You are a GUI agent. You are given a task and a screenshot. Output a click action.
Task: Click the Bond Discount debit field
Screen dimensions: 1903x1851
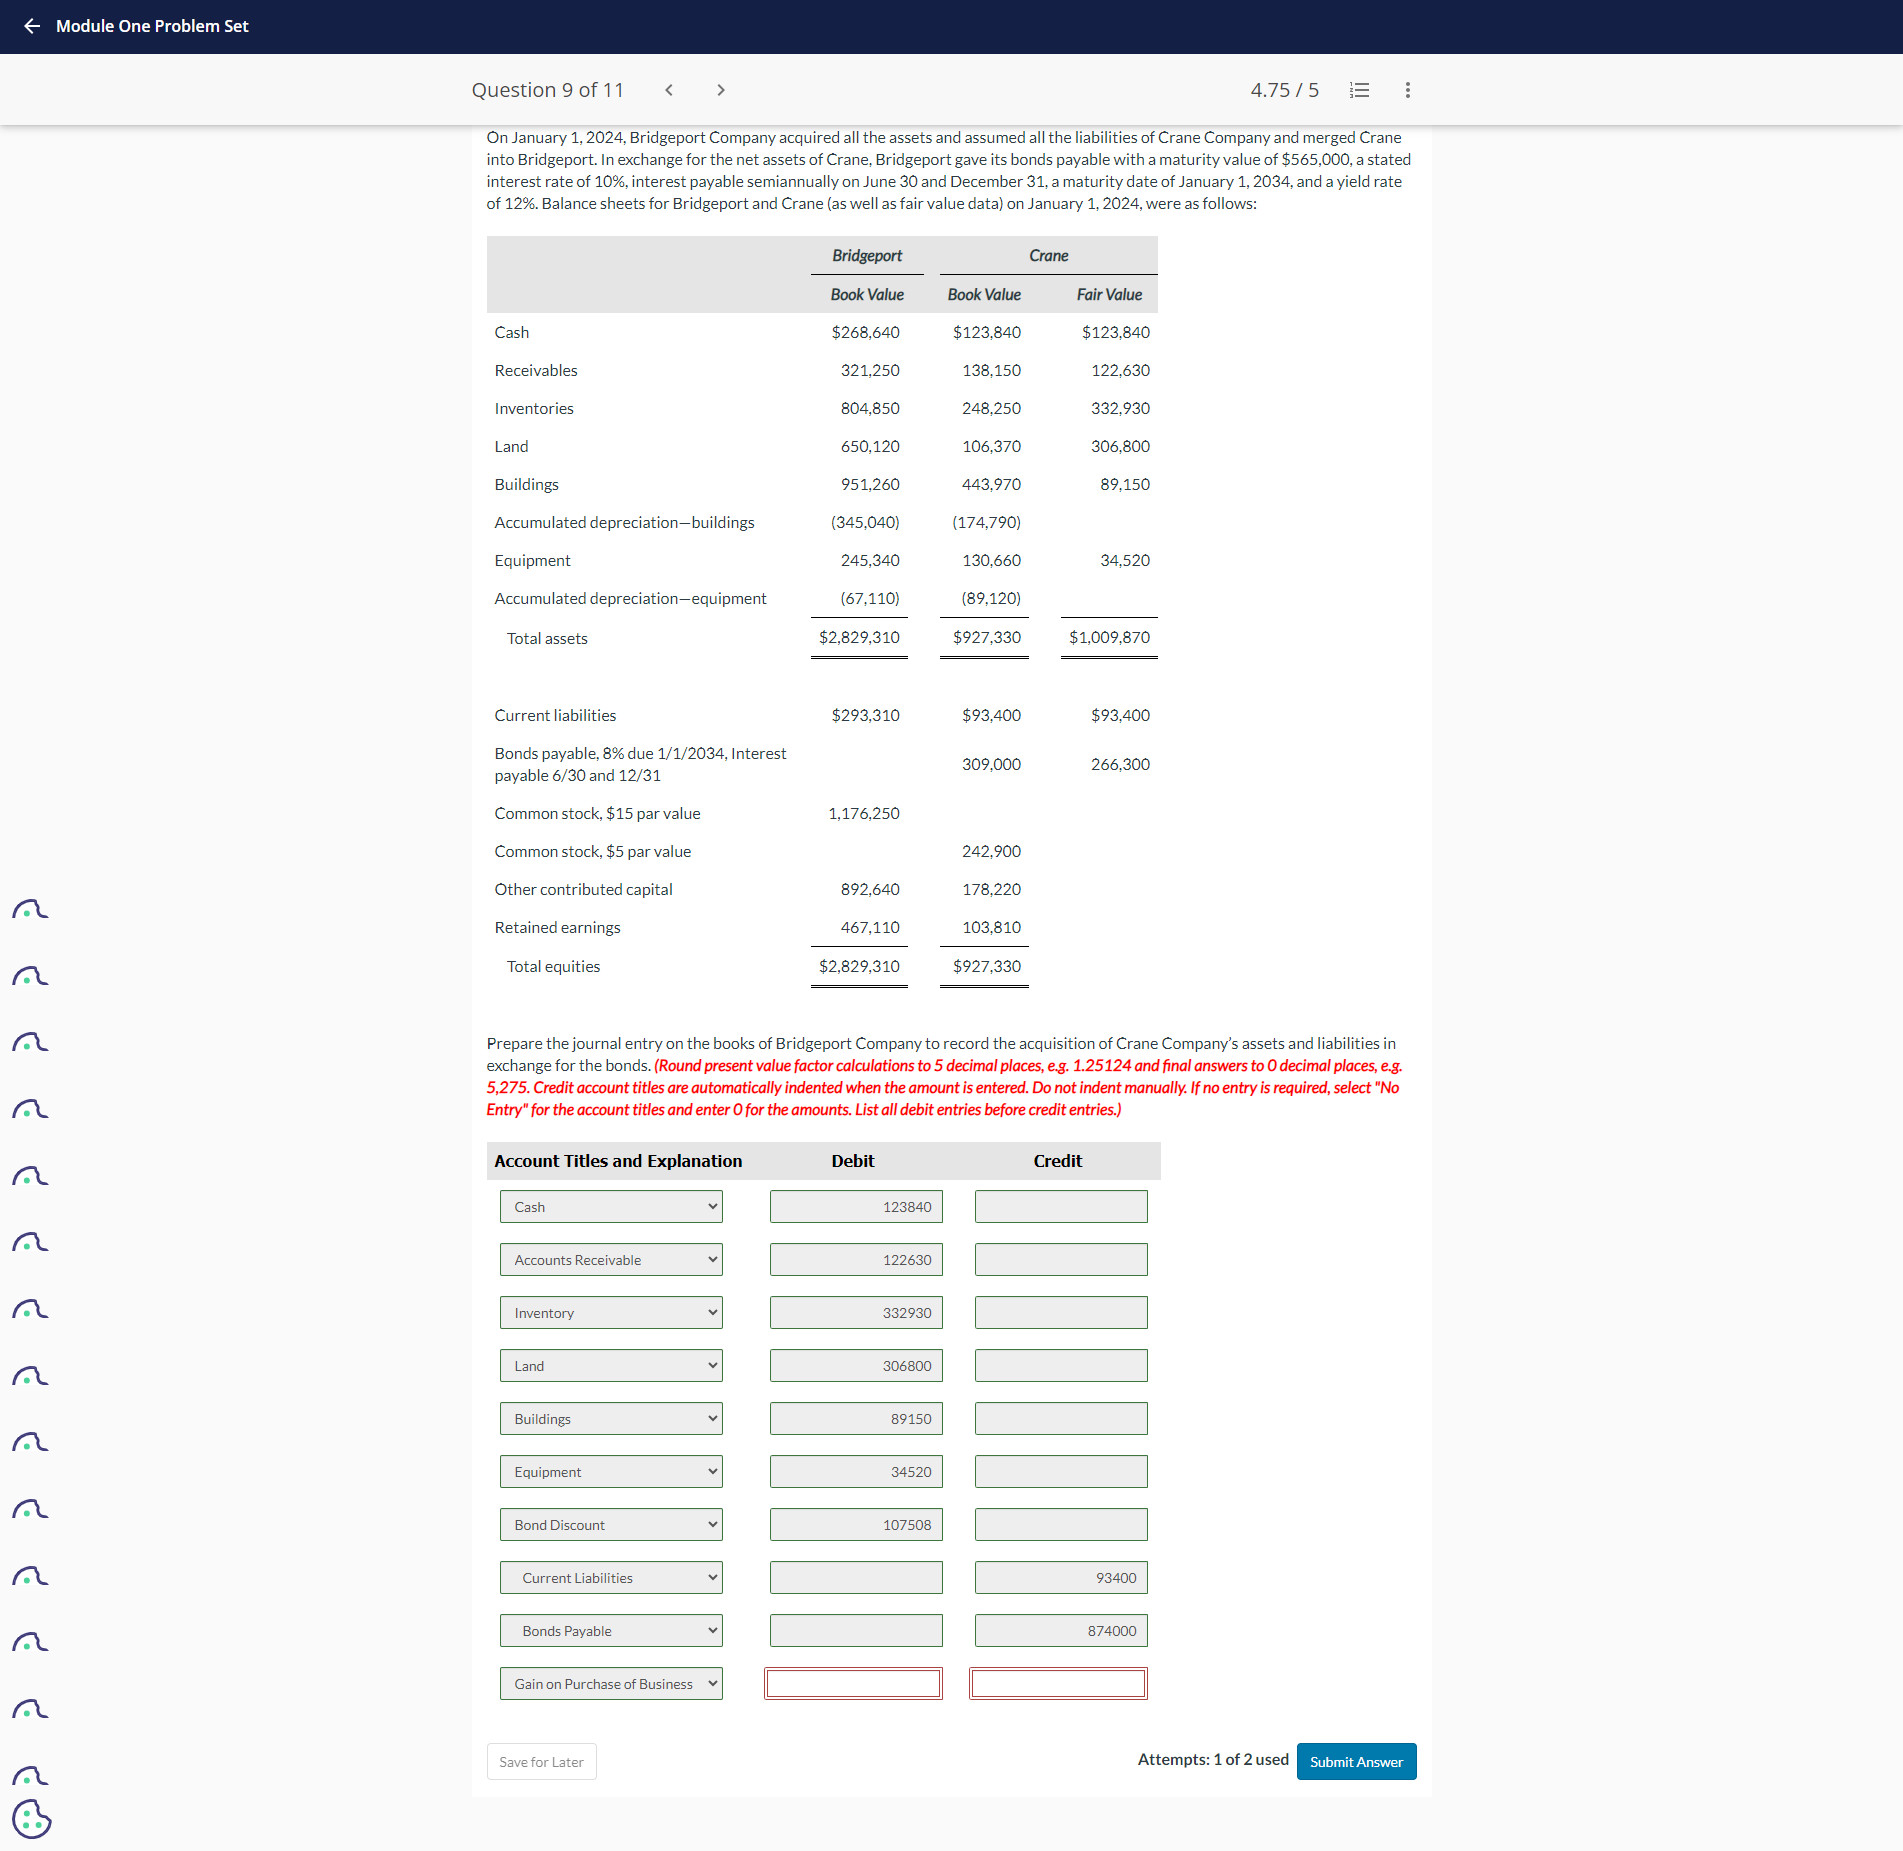(x=856, y=1525)
